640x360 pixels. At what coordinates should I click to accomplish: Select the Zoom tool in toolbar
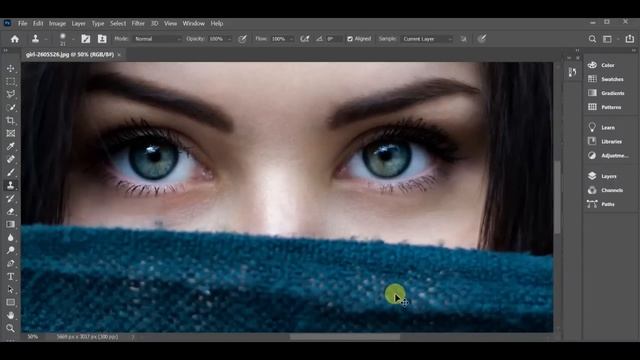point(11,328)
